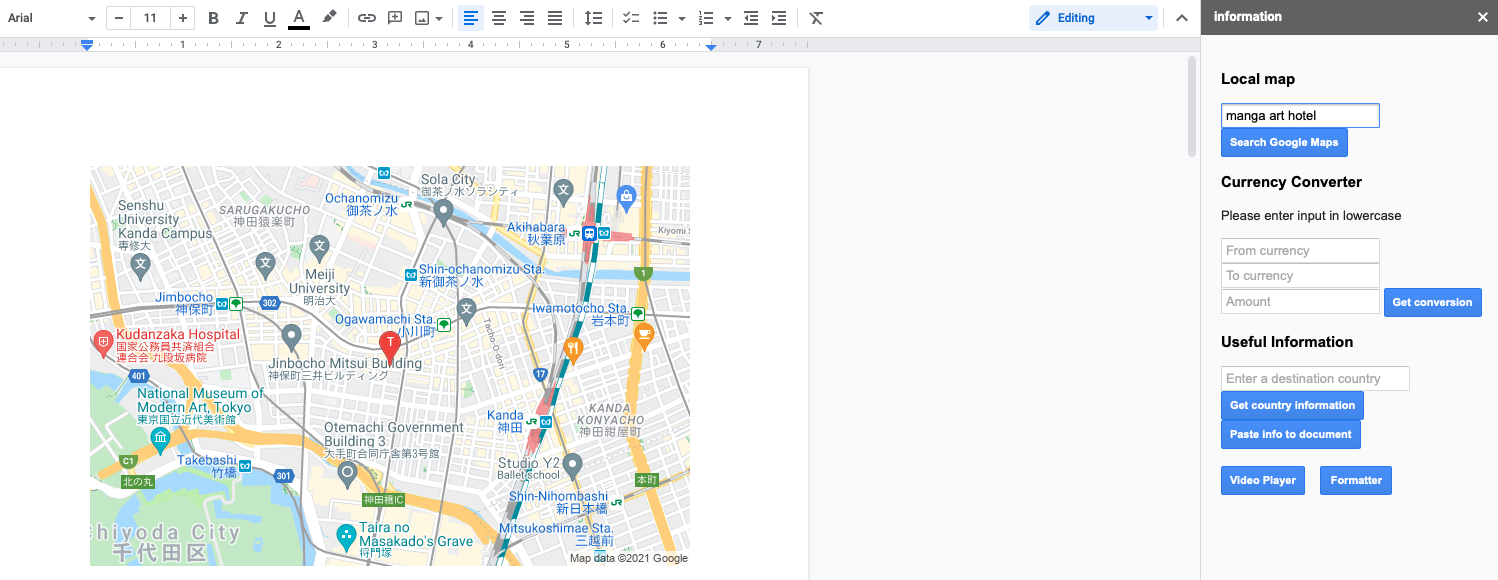
Task: Click the Sola City map marker
Action: pos(443,211)
